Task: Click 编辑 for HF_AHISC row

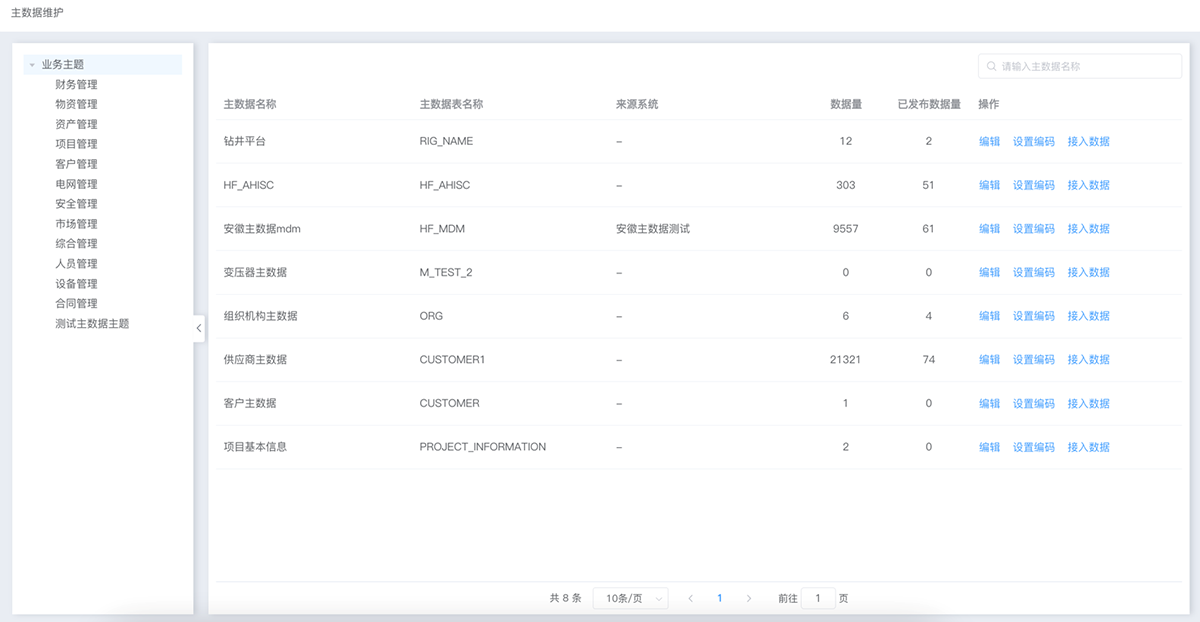Action: pyautogui.click(x=989, y=185)
